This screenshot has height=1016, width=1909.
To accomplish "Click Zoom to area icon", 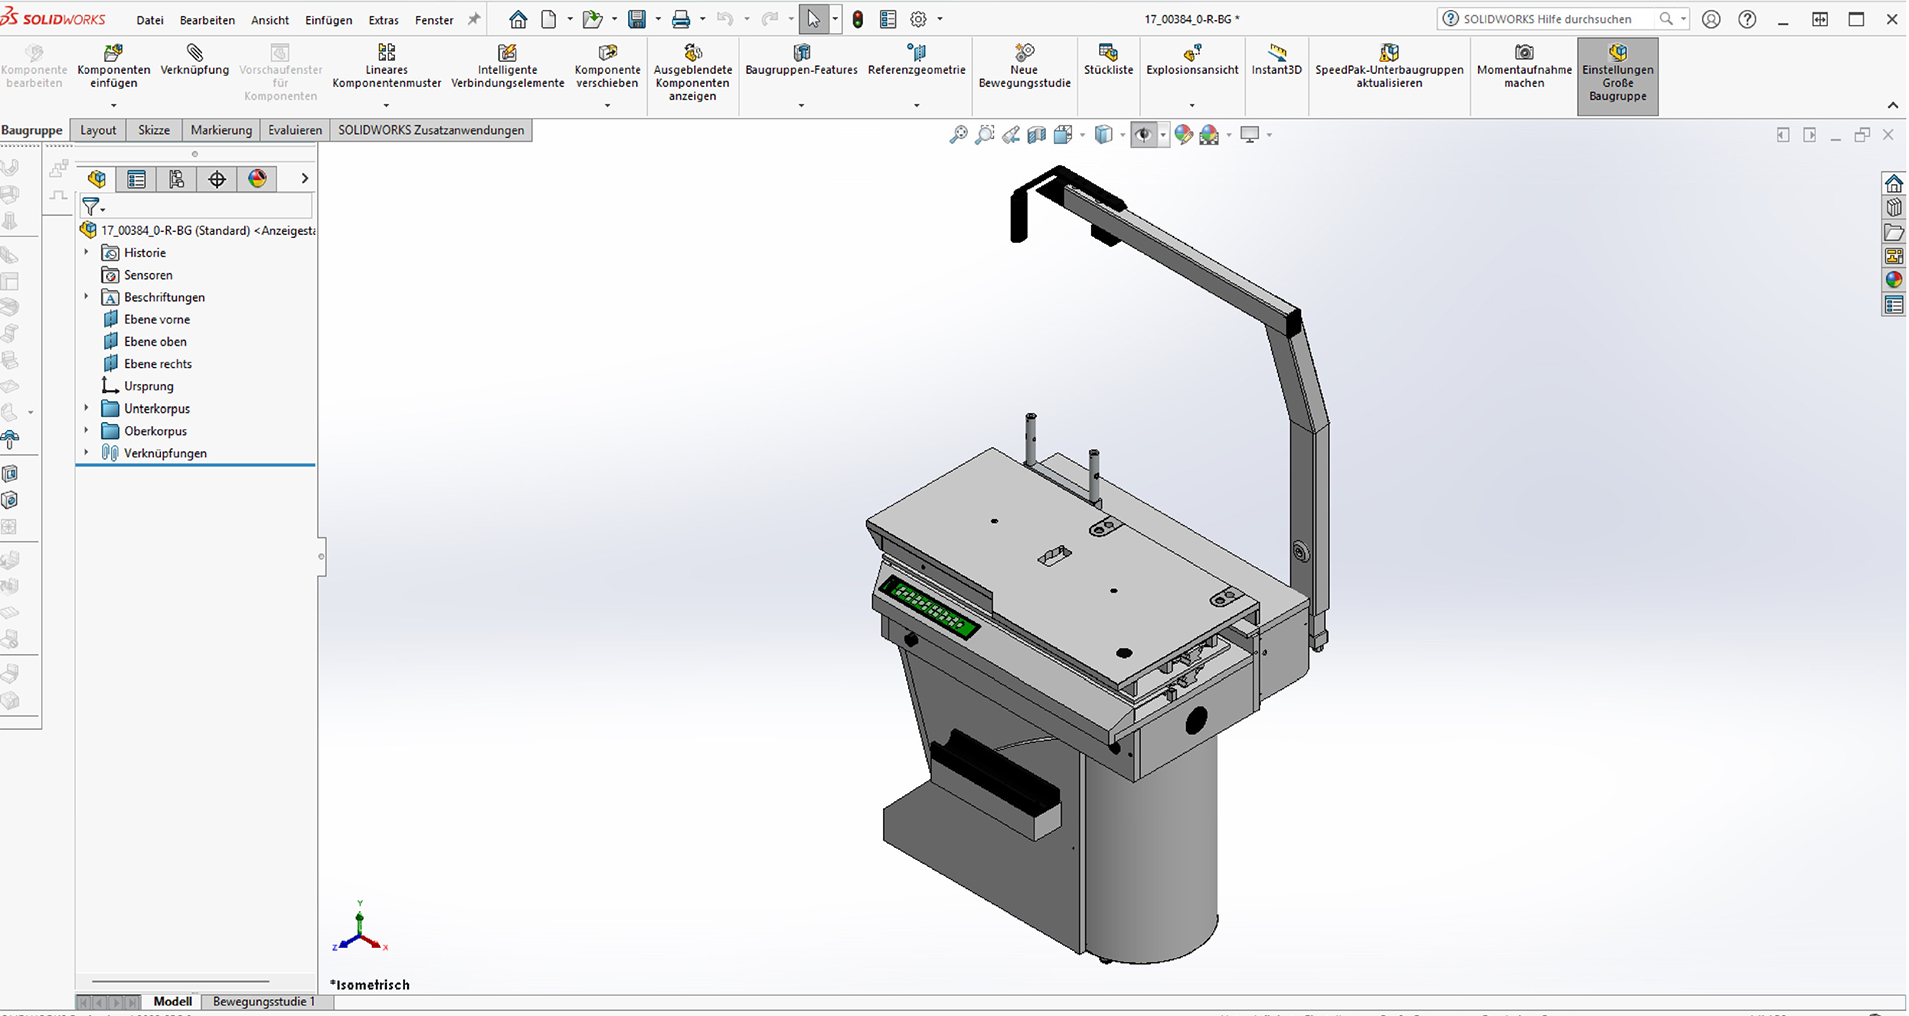I will click(985, 135).
